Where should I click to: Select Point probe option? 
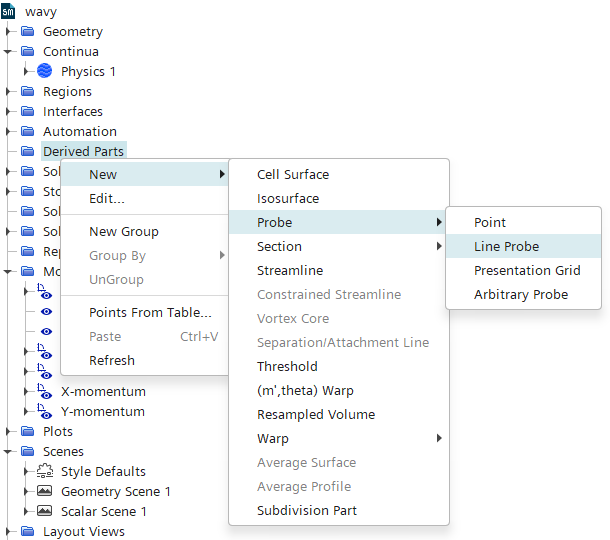[490, 222]
